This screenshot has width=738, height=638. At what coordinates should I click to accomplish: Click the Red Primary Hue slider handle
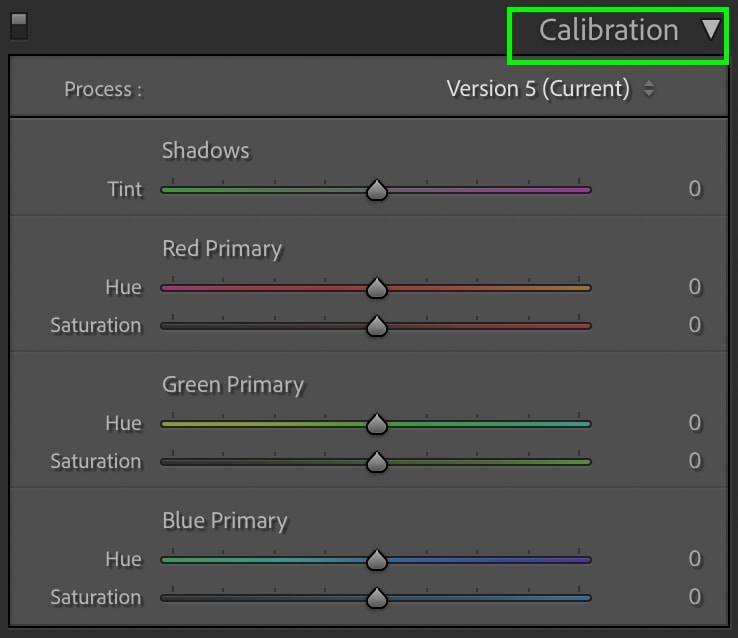click(x=377, y=287)
